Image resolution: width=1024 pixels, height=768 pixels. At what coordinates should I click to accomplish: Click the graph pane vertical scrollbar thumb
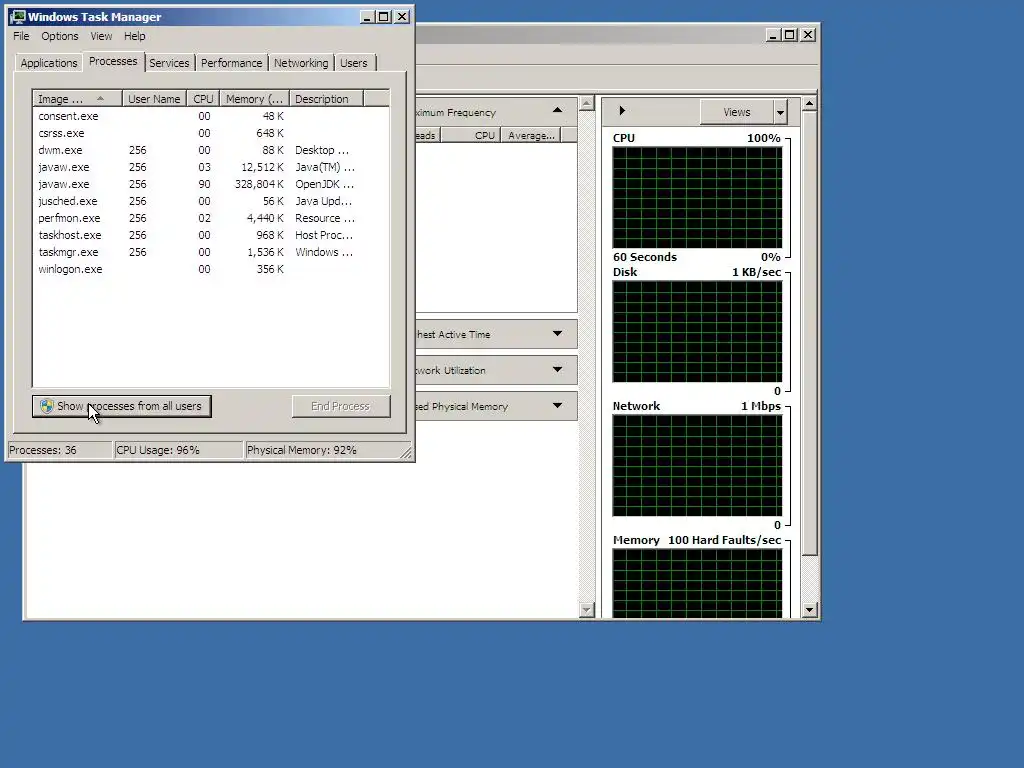tap(809, 334)
